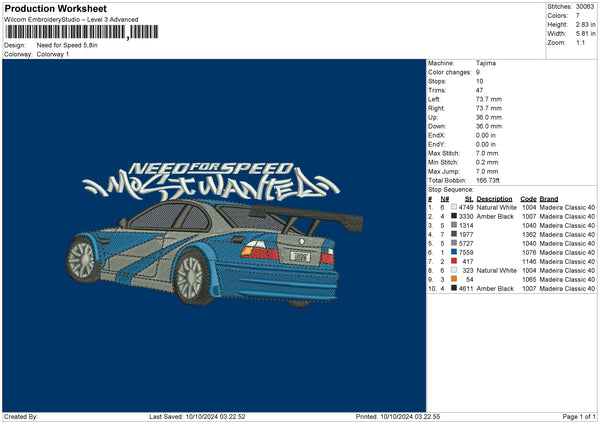Click the embroidered car design preview
Viewport: 600px width, 424px height.
[x=214, y=252]
